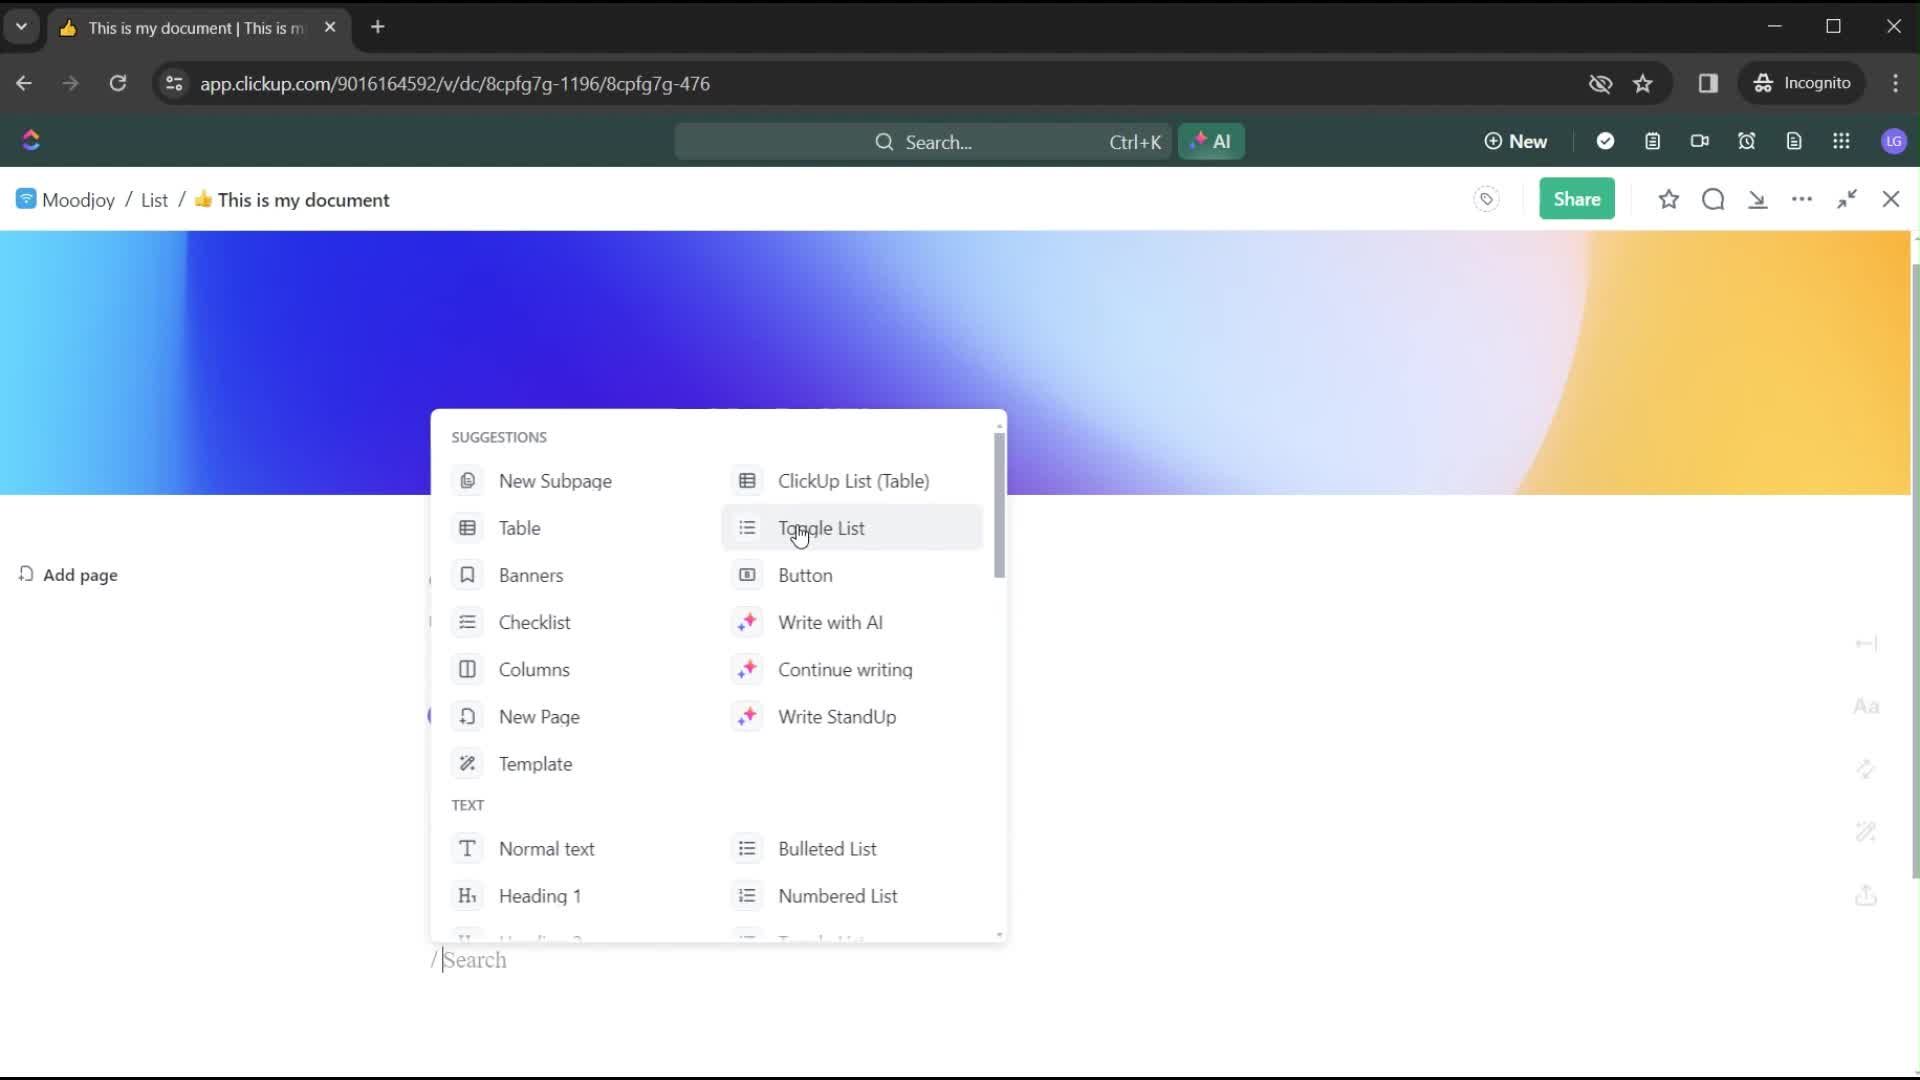Expand document breadcrumb List item

pyautogui.click(x=153, y=199)
